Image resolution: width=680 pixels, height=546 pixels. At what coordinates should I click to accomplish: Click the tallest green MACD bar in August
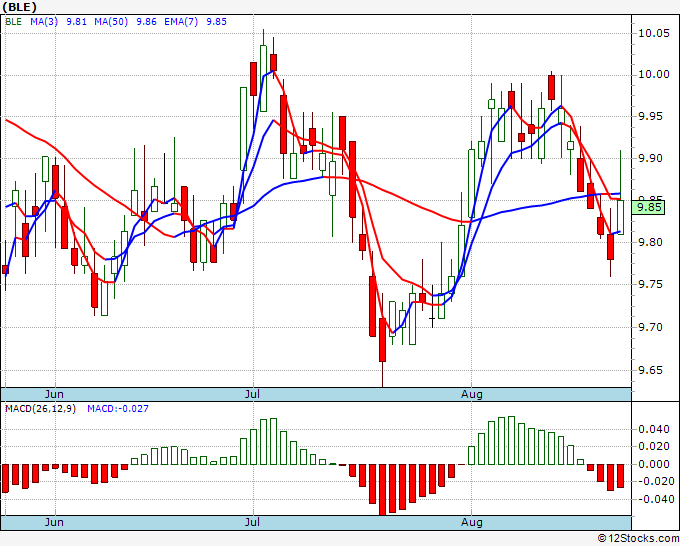tap(511, 441)
